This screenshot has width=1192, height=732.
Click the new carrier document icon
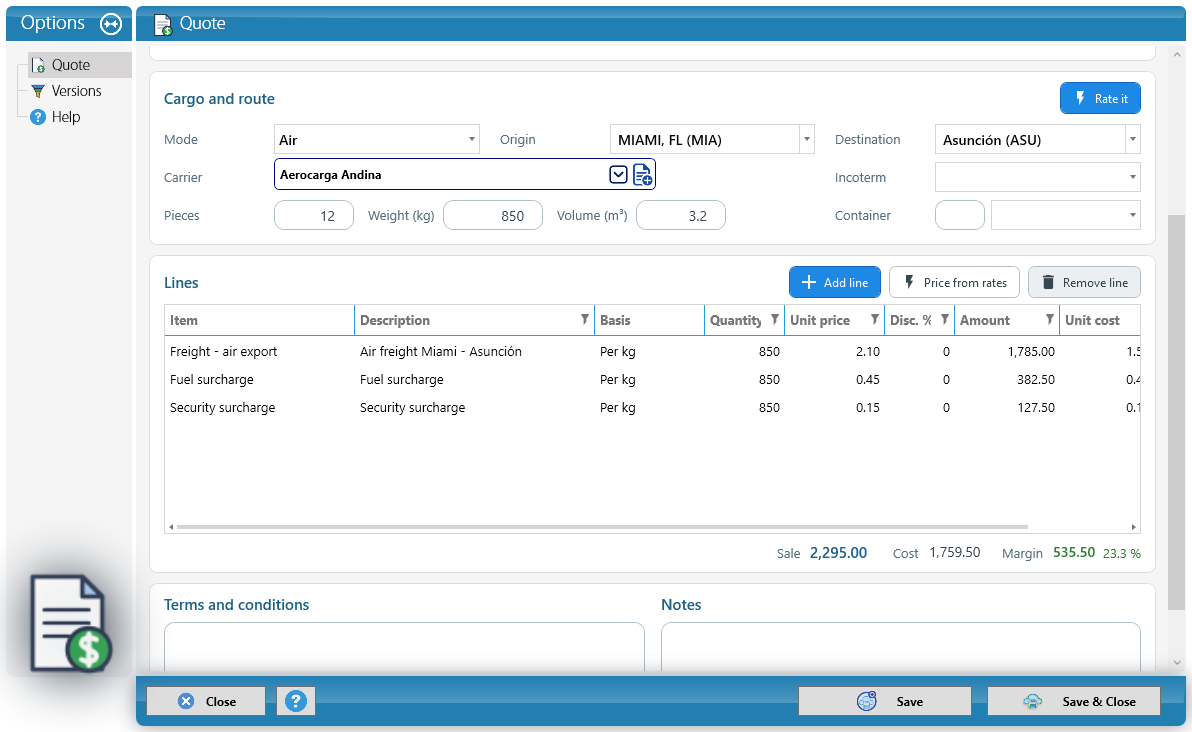click(642, 175)
